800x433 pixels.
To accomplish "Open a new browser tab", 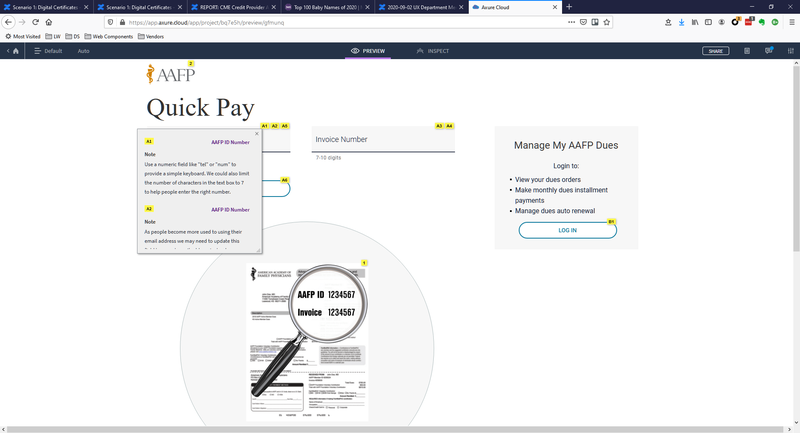I will (569, 7).
